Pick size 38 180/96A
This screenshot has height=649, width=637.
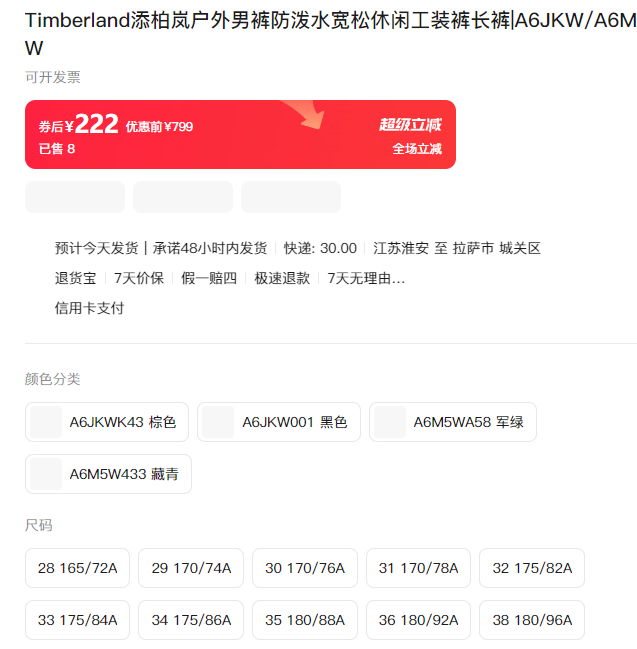(532, 620)
